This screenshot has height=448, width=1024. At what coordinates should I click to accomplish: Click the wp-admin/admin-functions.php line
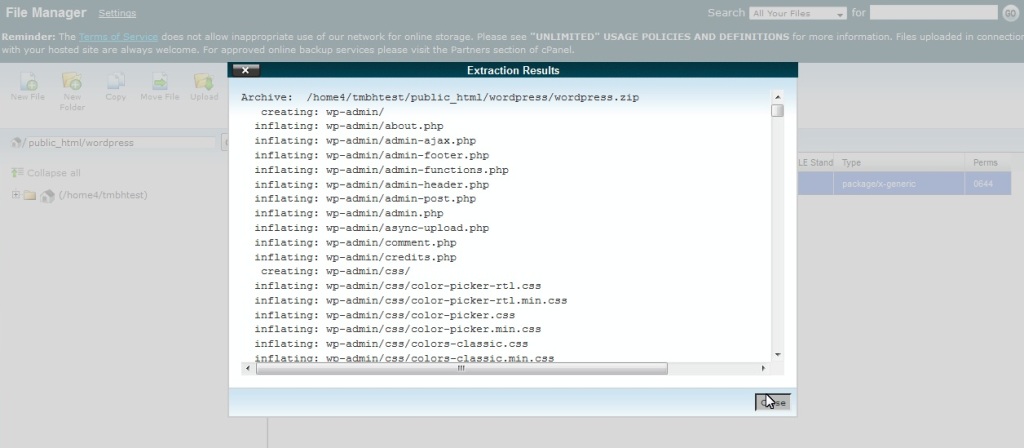click(381, 170)
